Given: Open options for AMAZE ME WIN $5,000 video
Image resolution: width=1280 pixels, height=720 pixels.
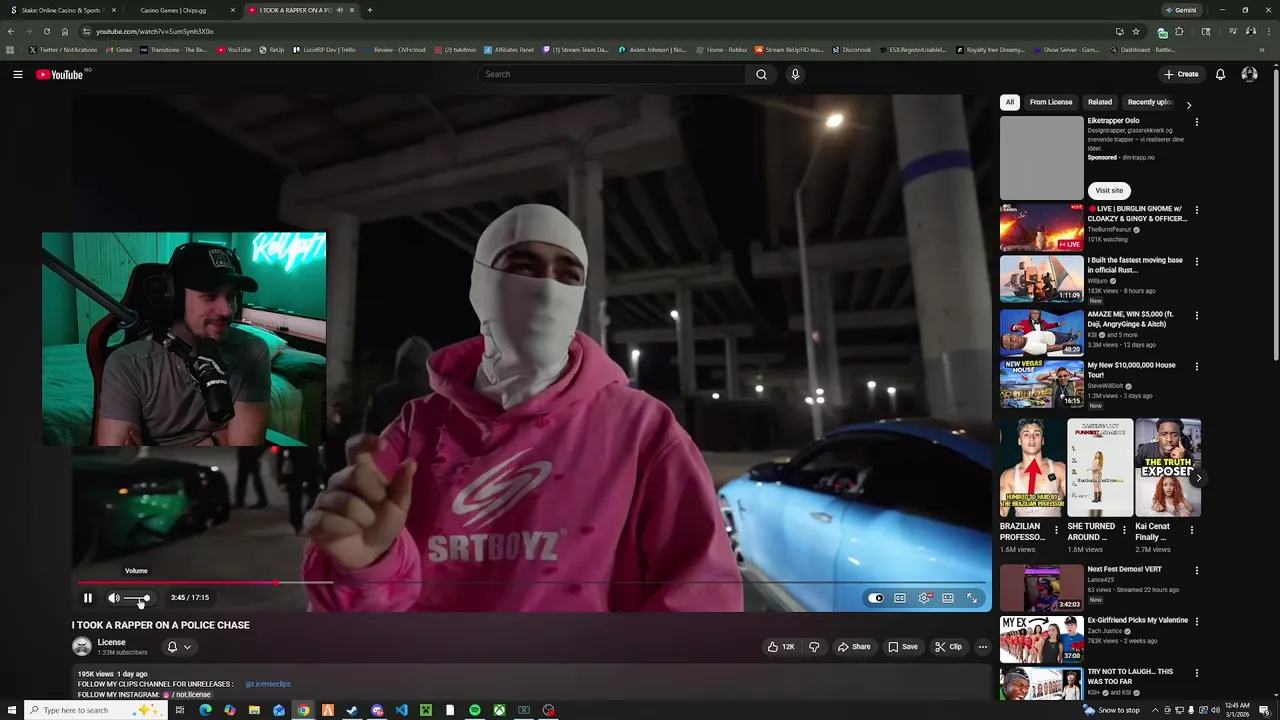Looking at the screenshot, I should (1197, 316).
